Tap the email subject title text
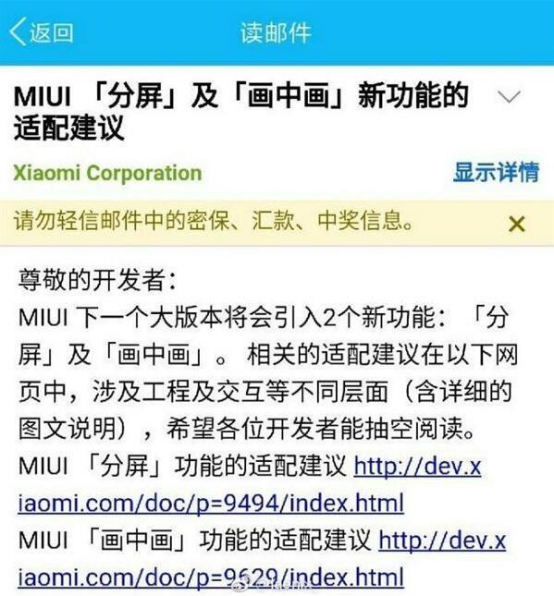Screen dimensions: 554x596 (x=241, y=111)
